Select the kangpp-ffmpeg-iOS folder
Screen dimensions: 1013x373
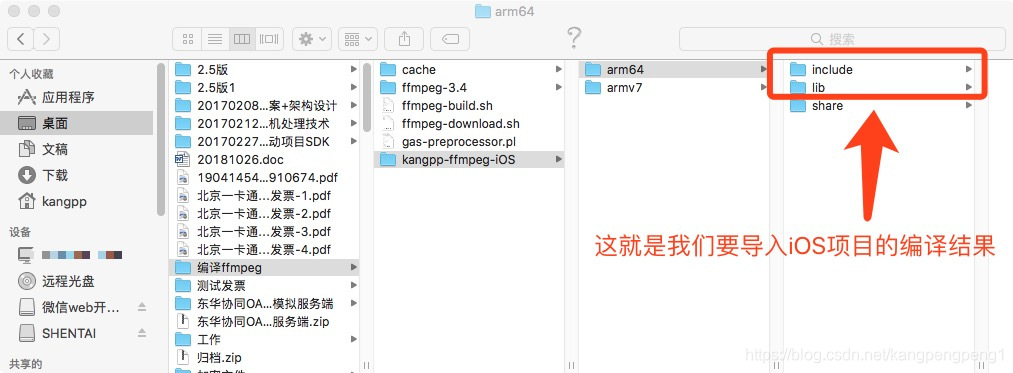(x=469, y=159)
